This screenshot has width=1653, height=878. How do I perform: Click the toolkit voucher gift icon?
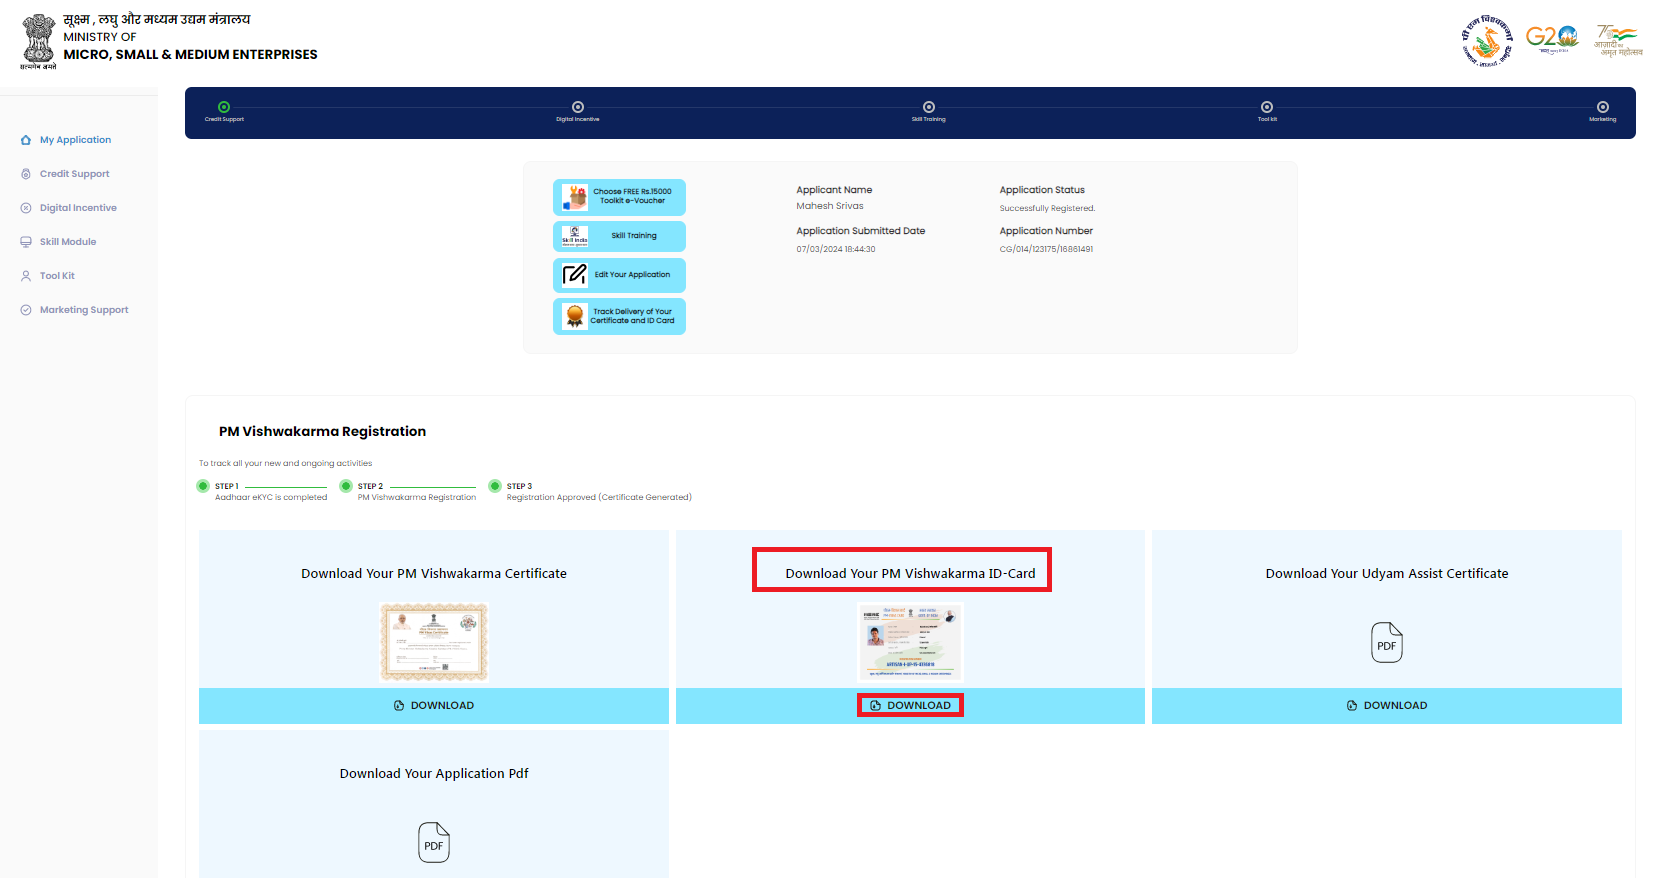click(x=575, y=197)
